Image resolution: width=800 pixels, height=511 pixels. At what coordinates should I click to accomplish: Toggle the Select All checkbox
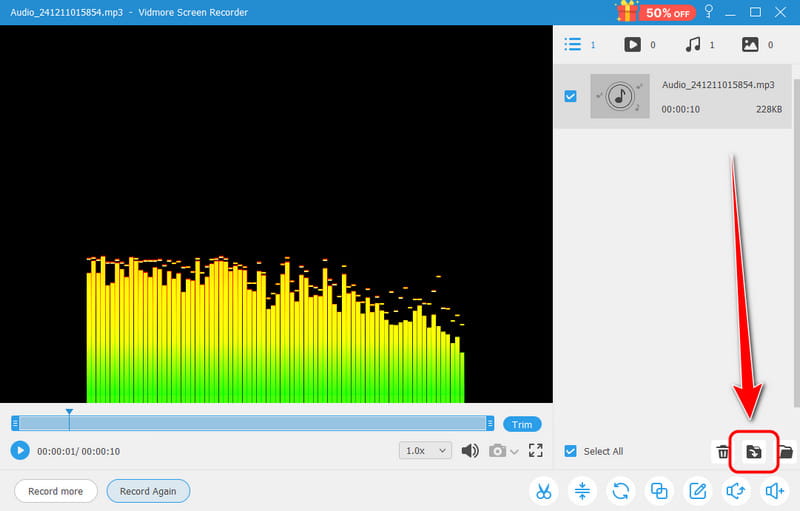point(570,451)
